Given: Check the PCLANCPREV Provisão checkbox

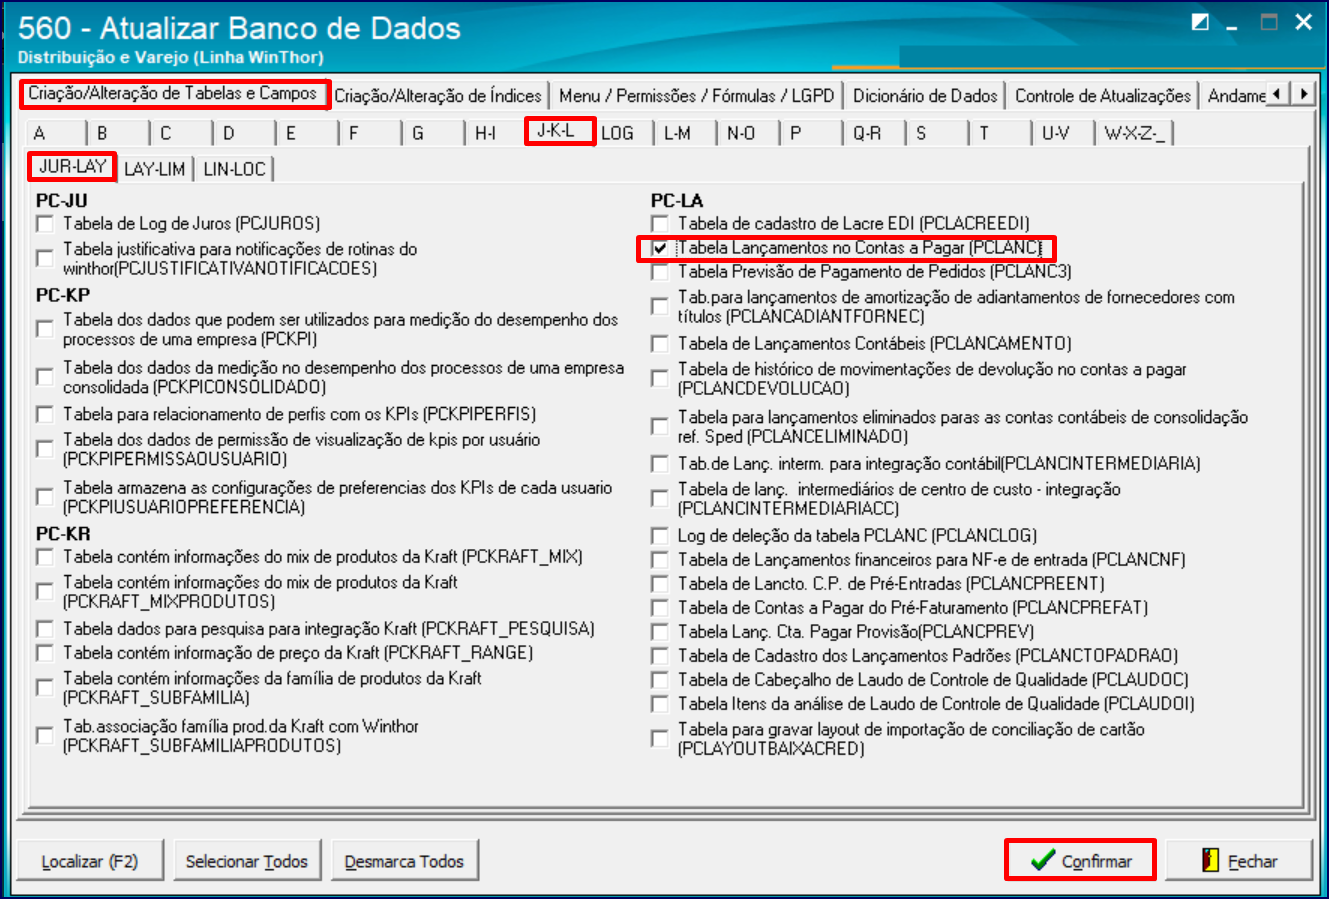Looking at the screenshot, I should [660, 632].
